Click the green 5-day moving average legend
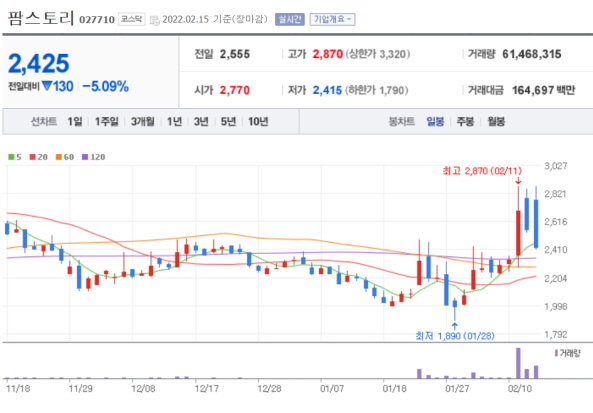The image size is (593, 413). tap(15, 157)
